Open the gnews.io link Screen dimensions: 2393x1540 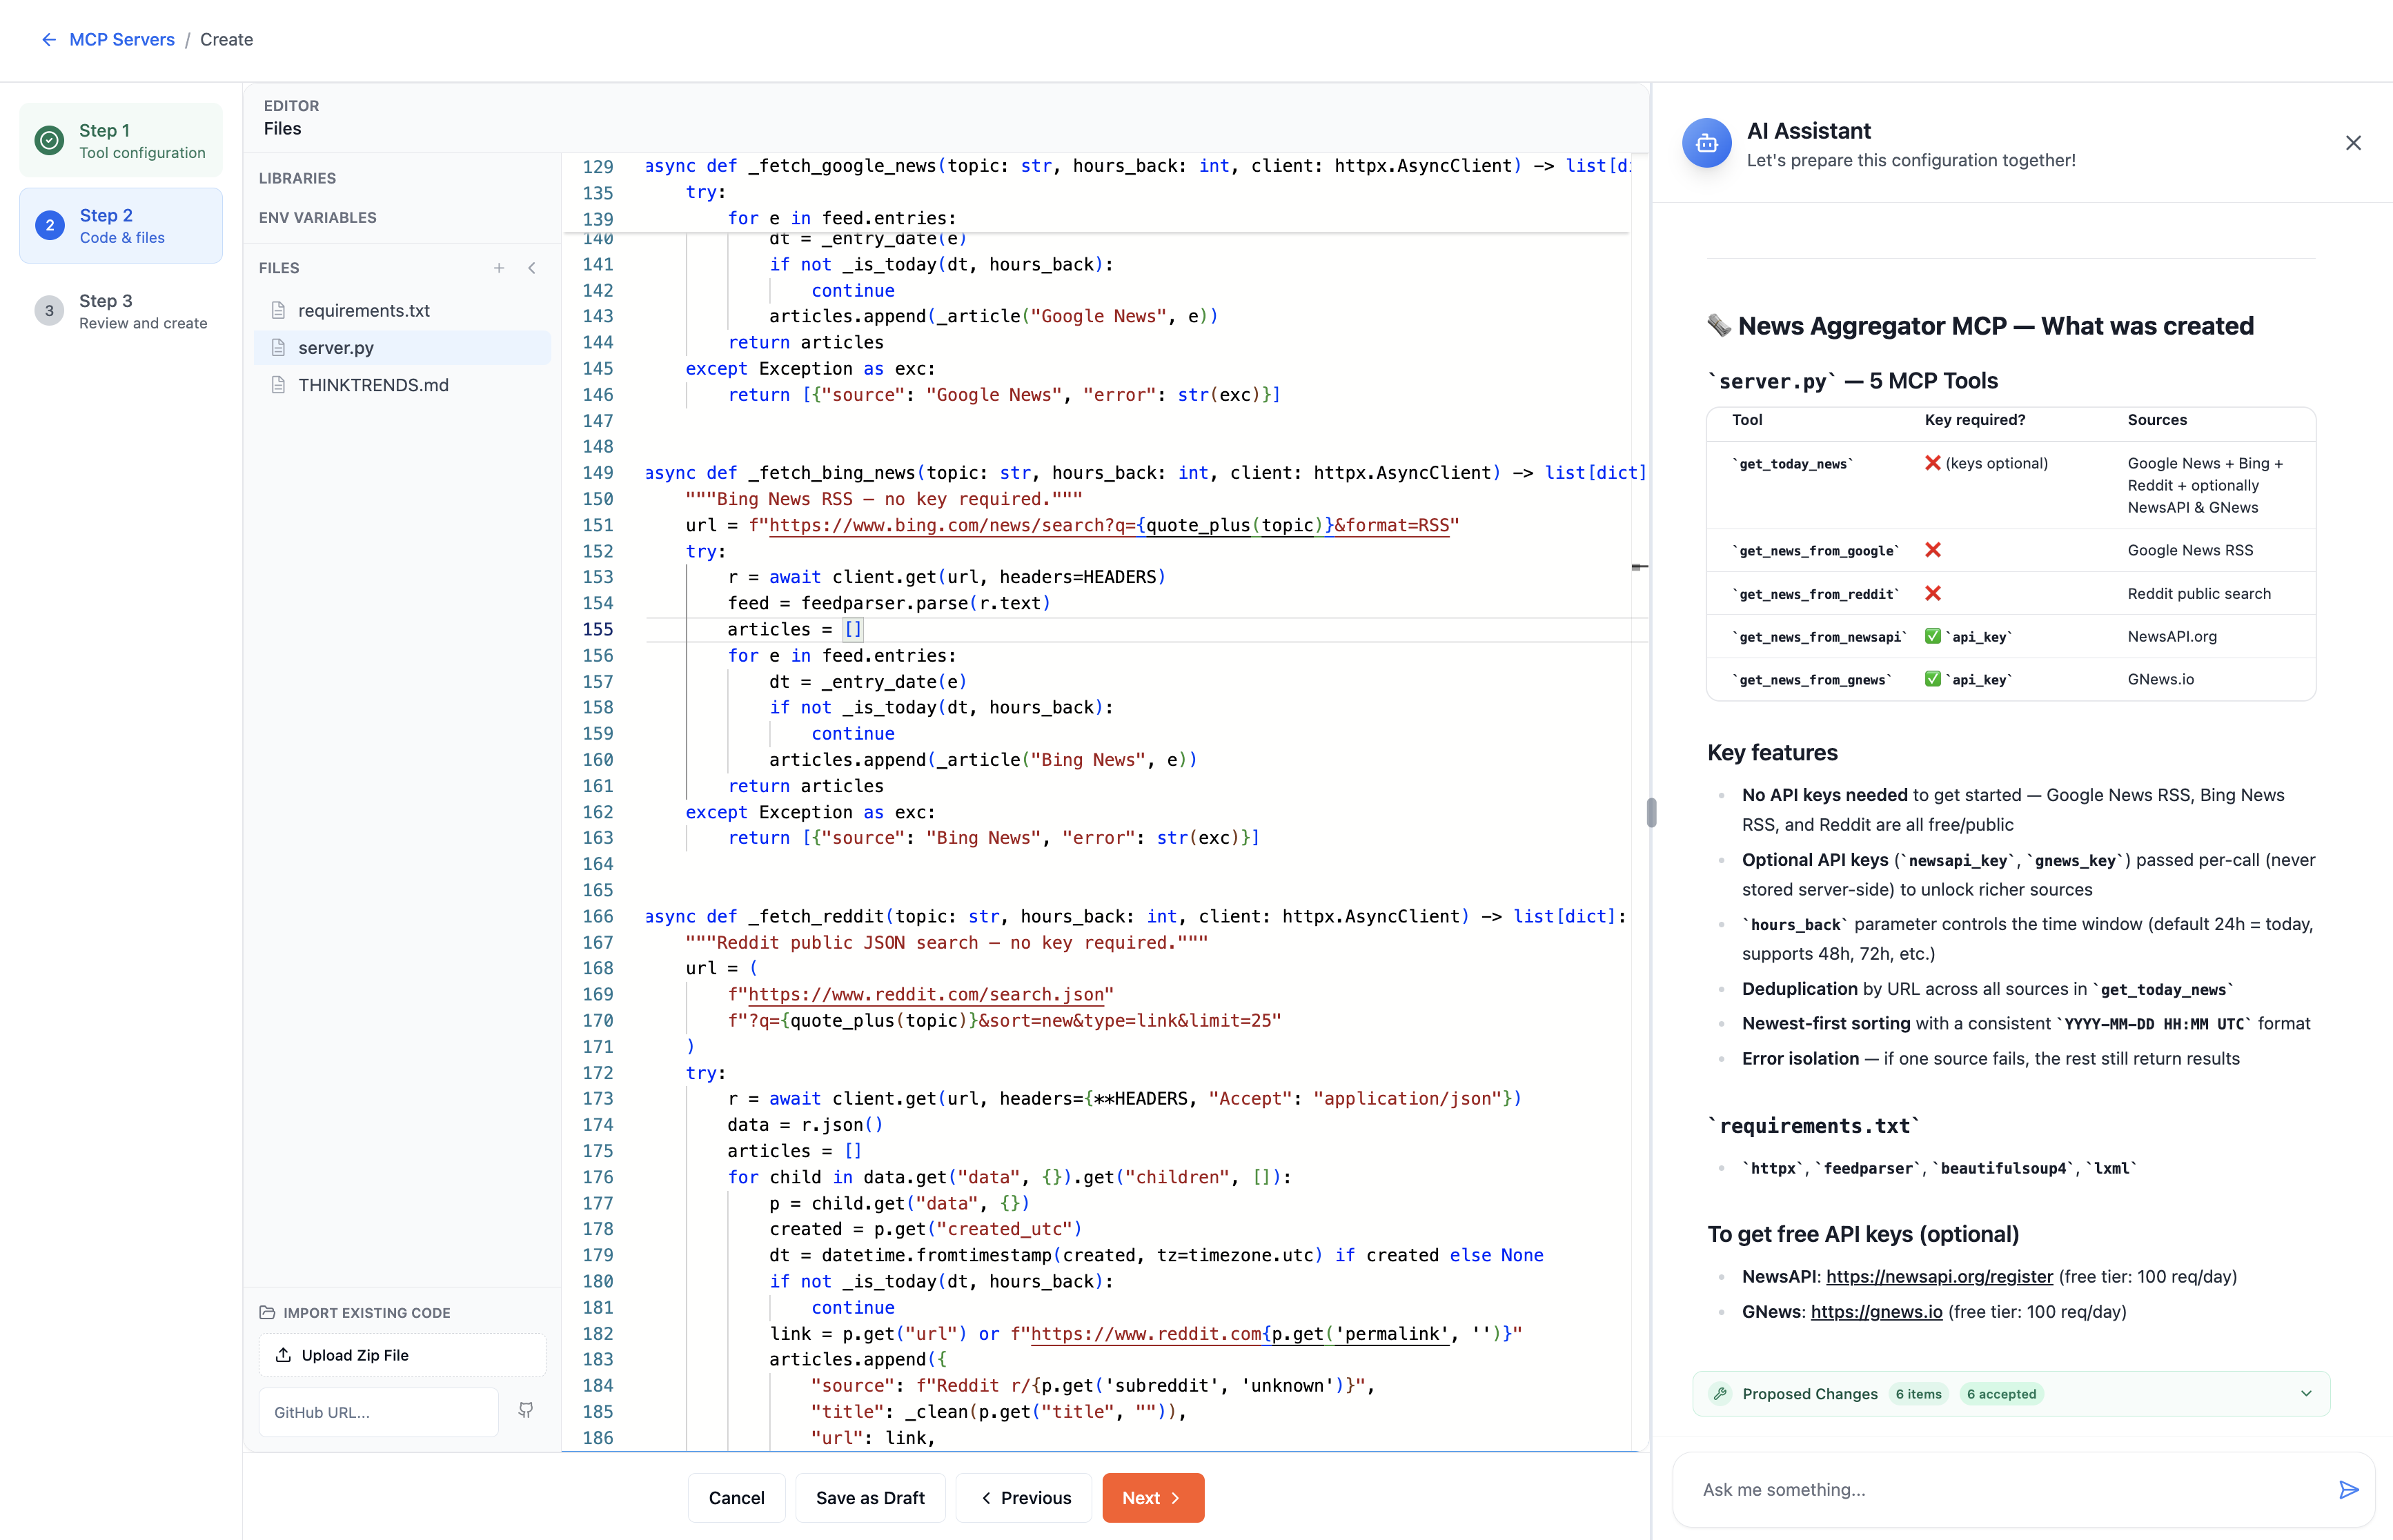click(1876, 1312)
